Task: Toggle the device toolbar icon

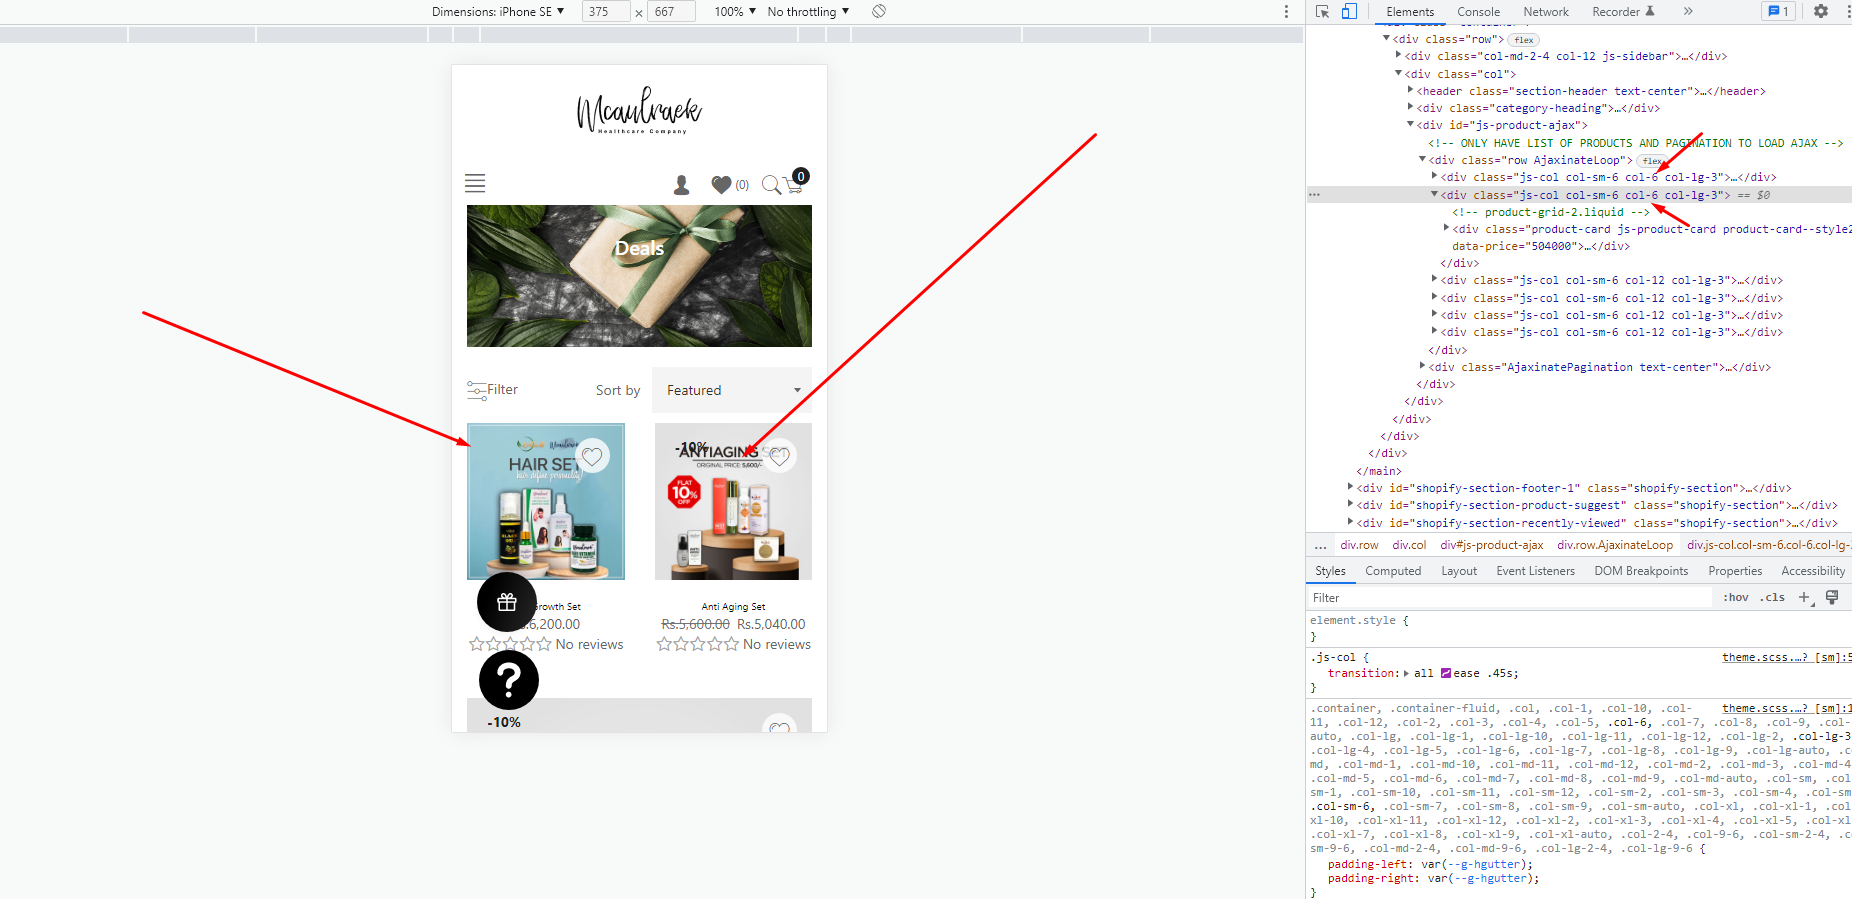Action: 1349,11
